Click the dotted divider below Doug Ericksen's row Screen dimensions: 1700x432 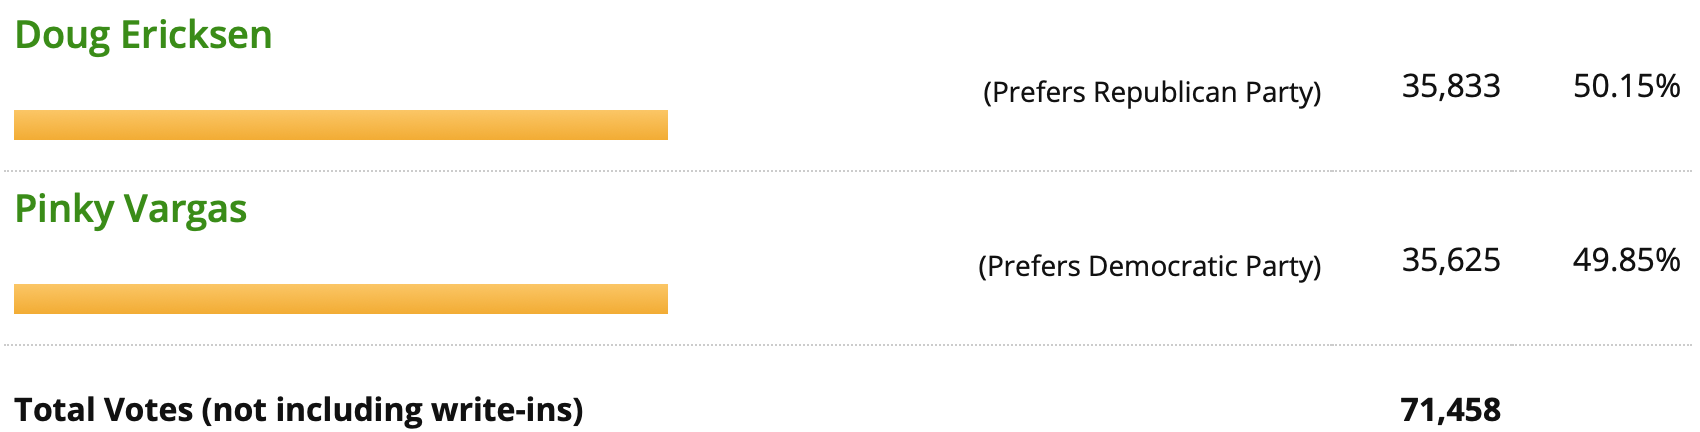tap(850, 172)
